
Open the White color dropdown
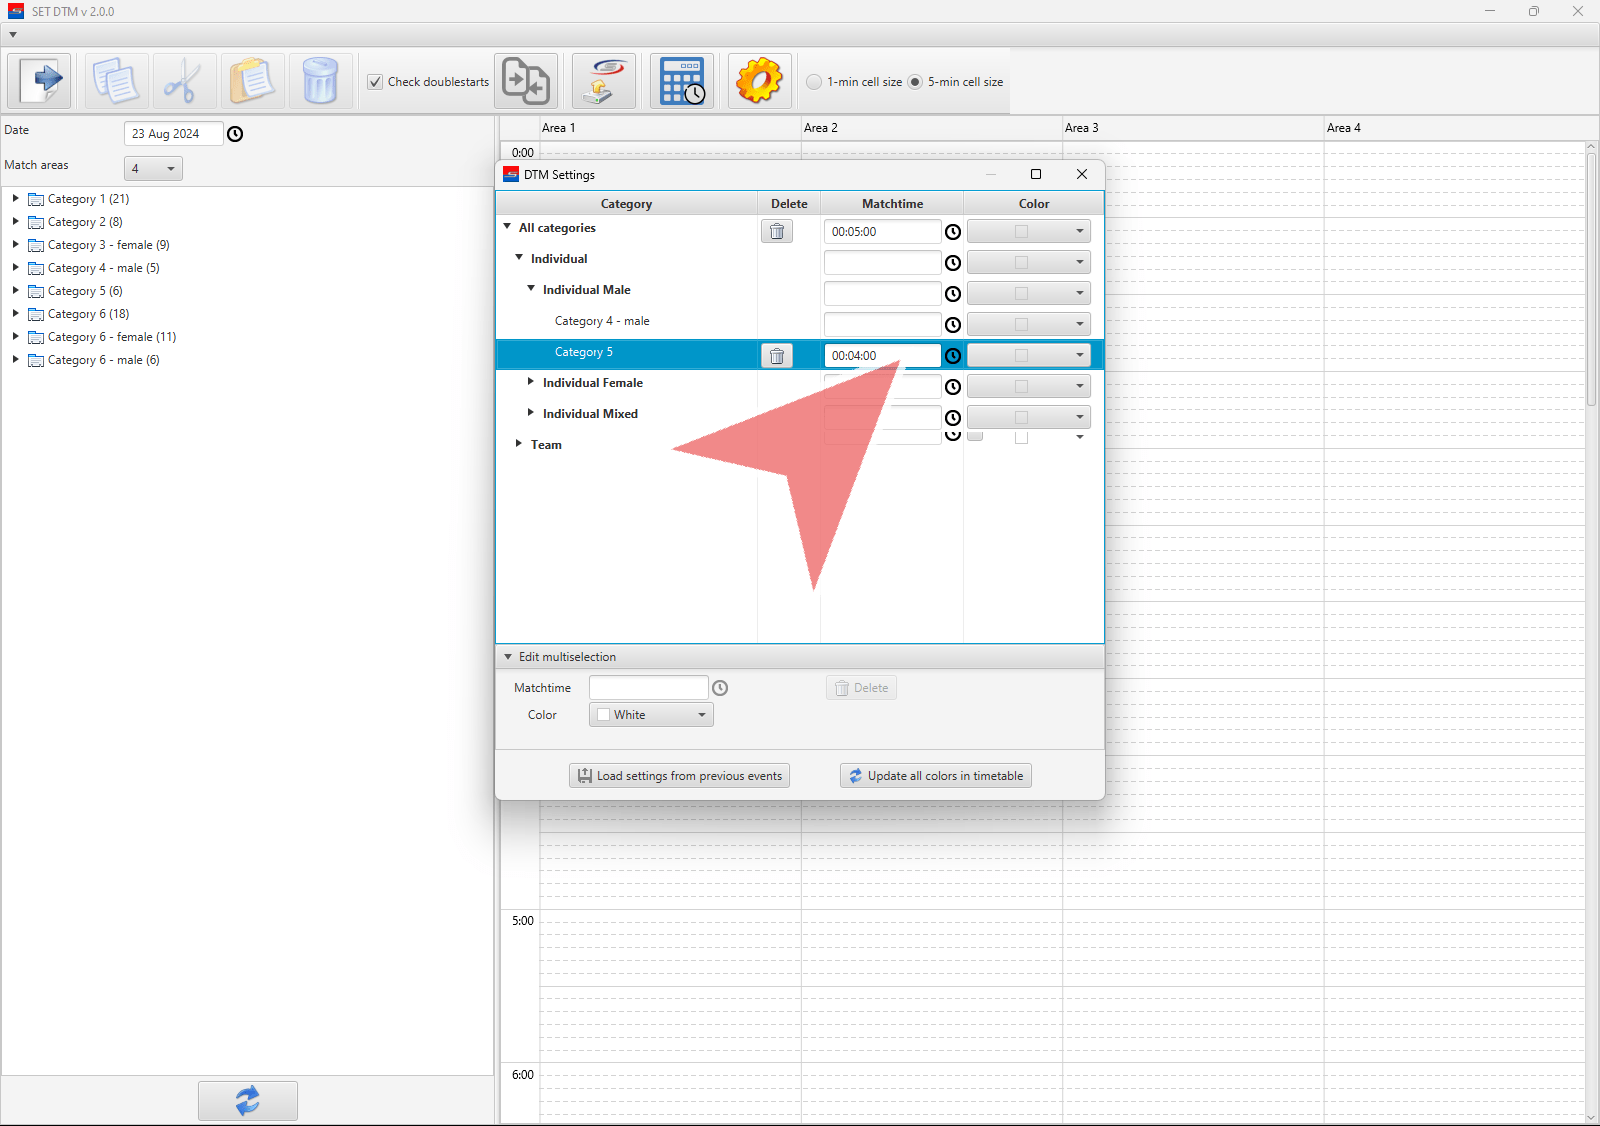(x=651, y=715)
